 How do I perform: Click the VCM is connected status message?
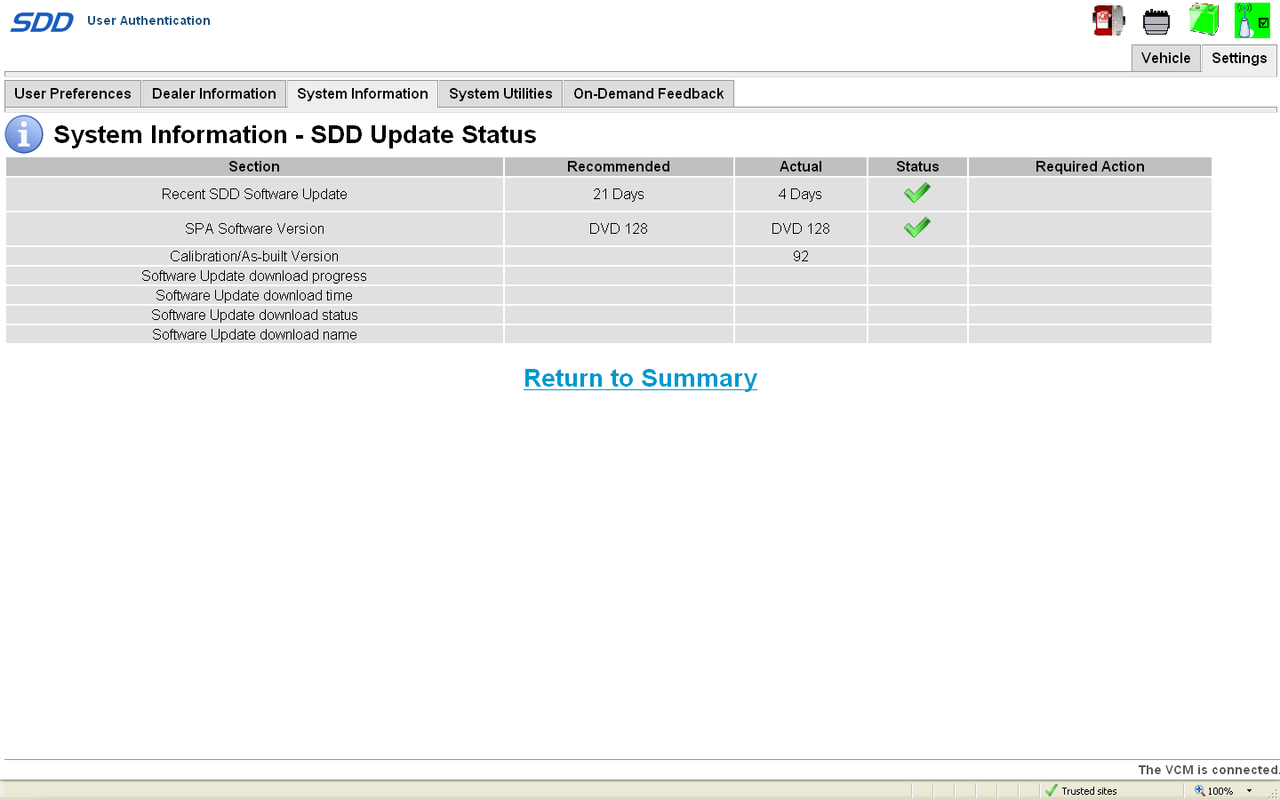1209,770
